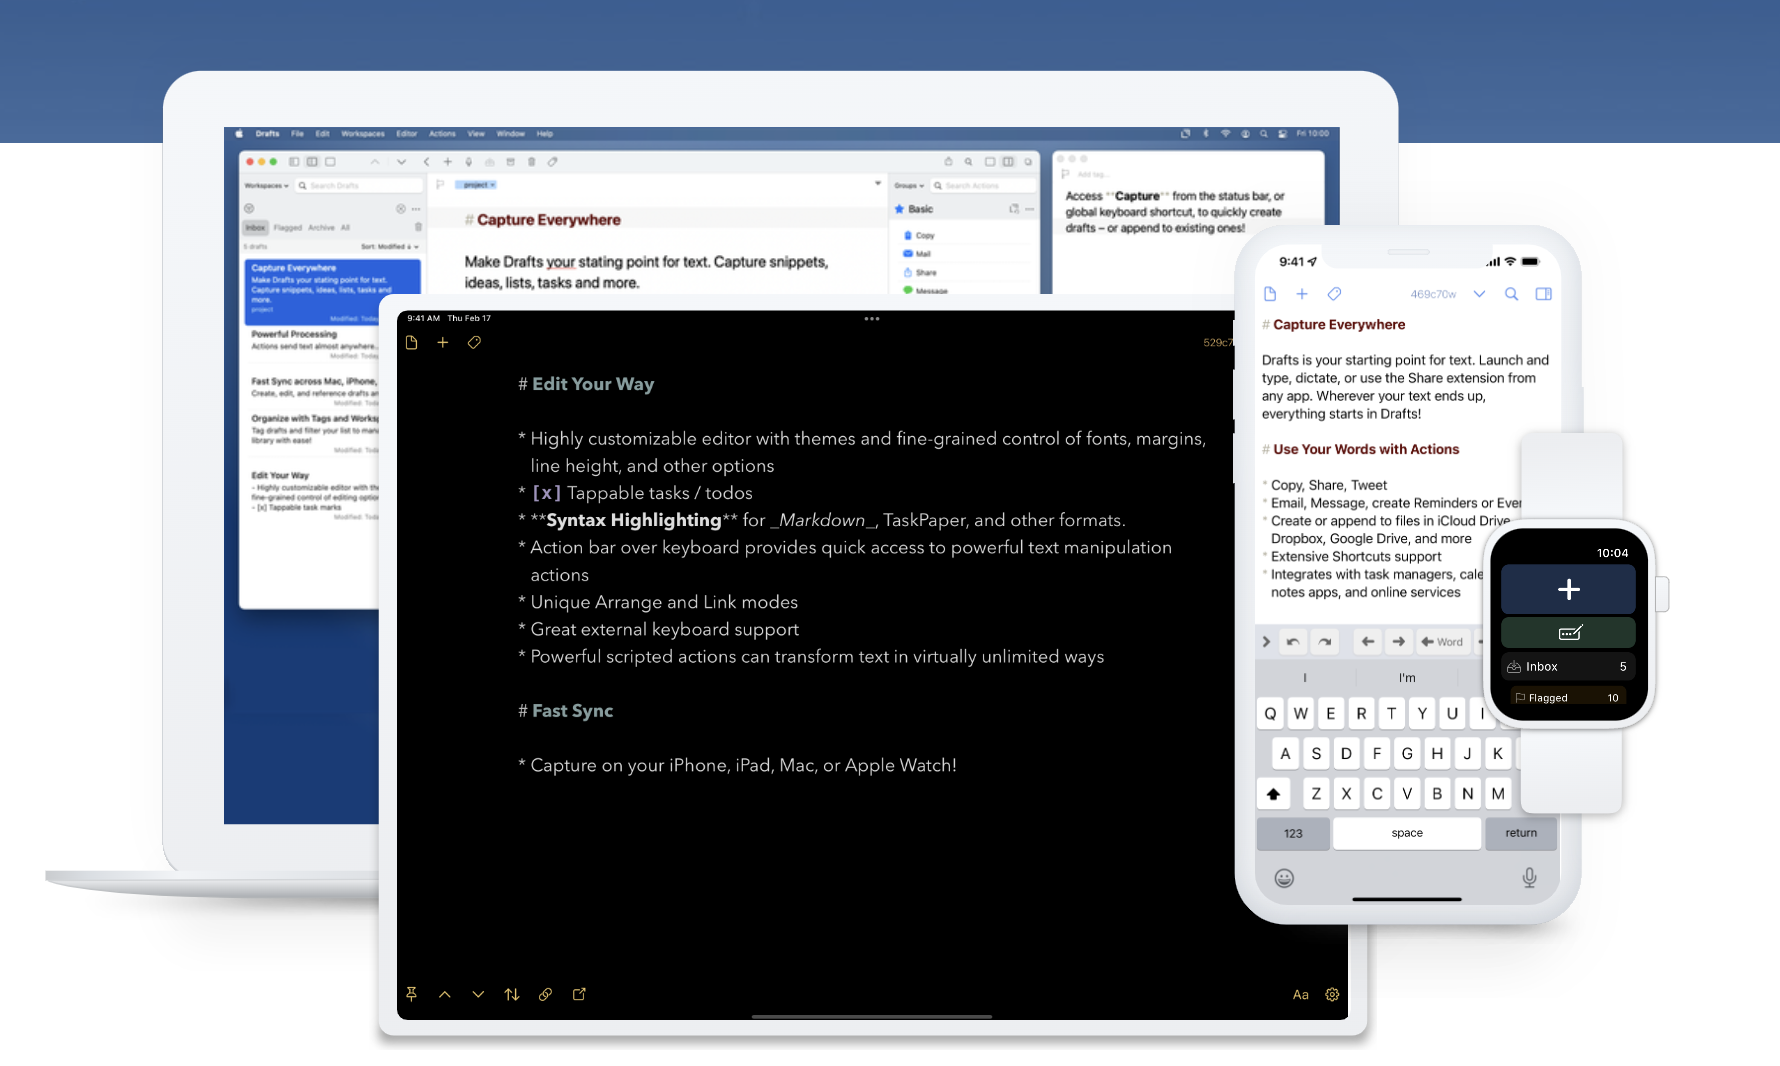Image resolution: width=1780 pixels, height=1066 pixels.
Task: Open the tag icon on iPhone
Action: (1334, 294)
